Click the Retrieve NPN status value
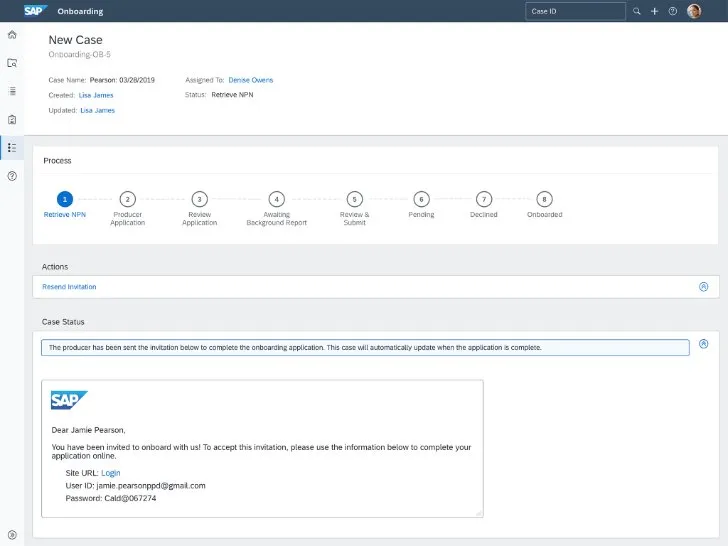Viewport: 728px width, 546px height. point(232,95)
